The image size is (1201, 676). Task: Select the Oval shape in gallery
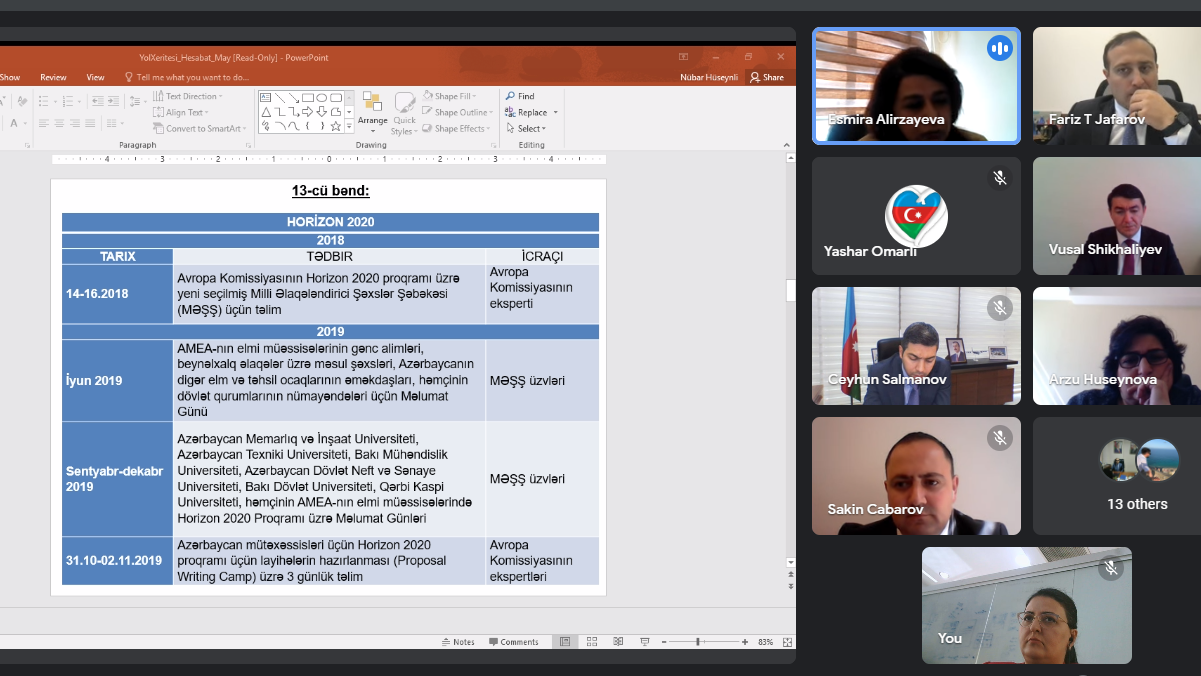pos(321,98)
